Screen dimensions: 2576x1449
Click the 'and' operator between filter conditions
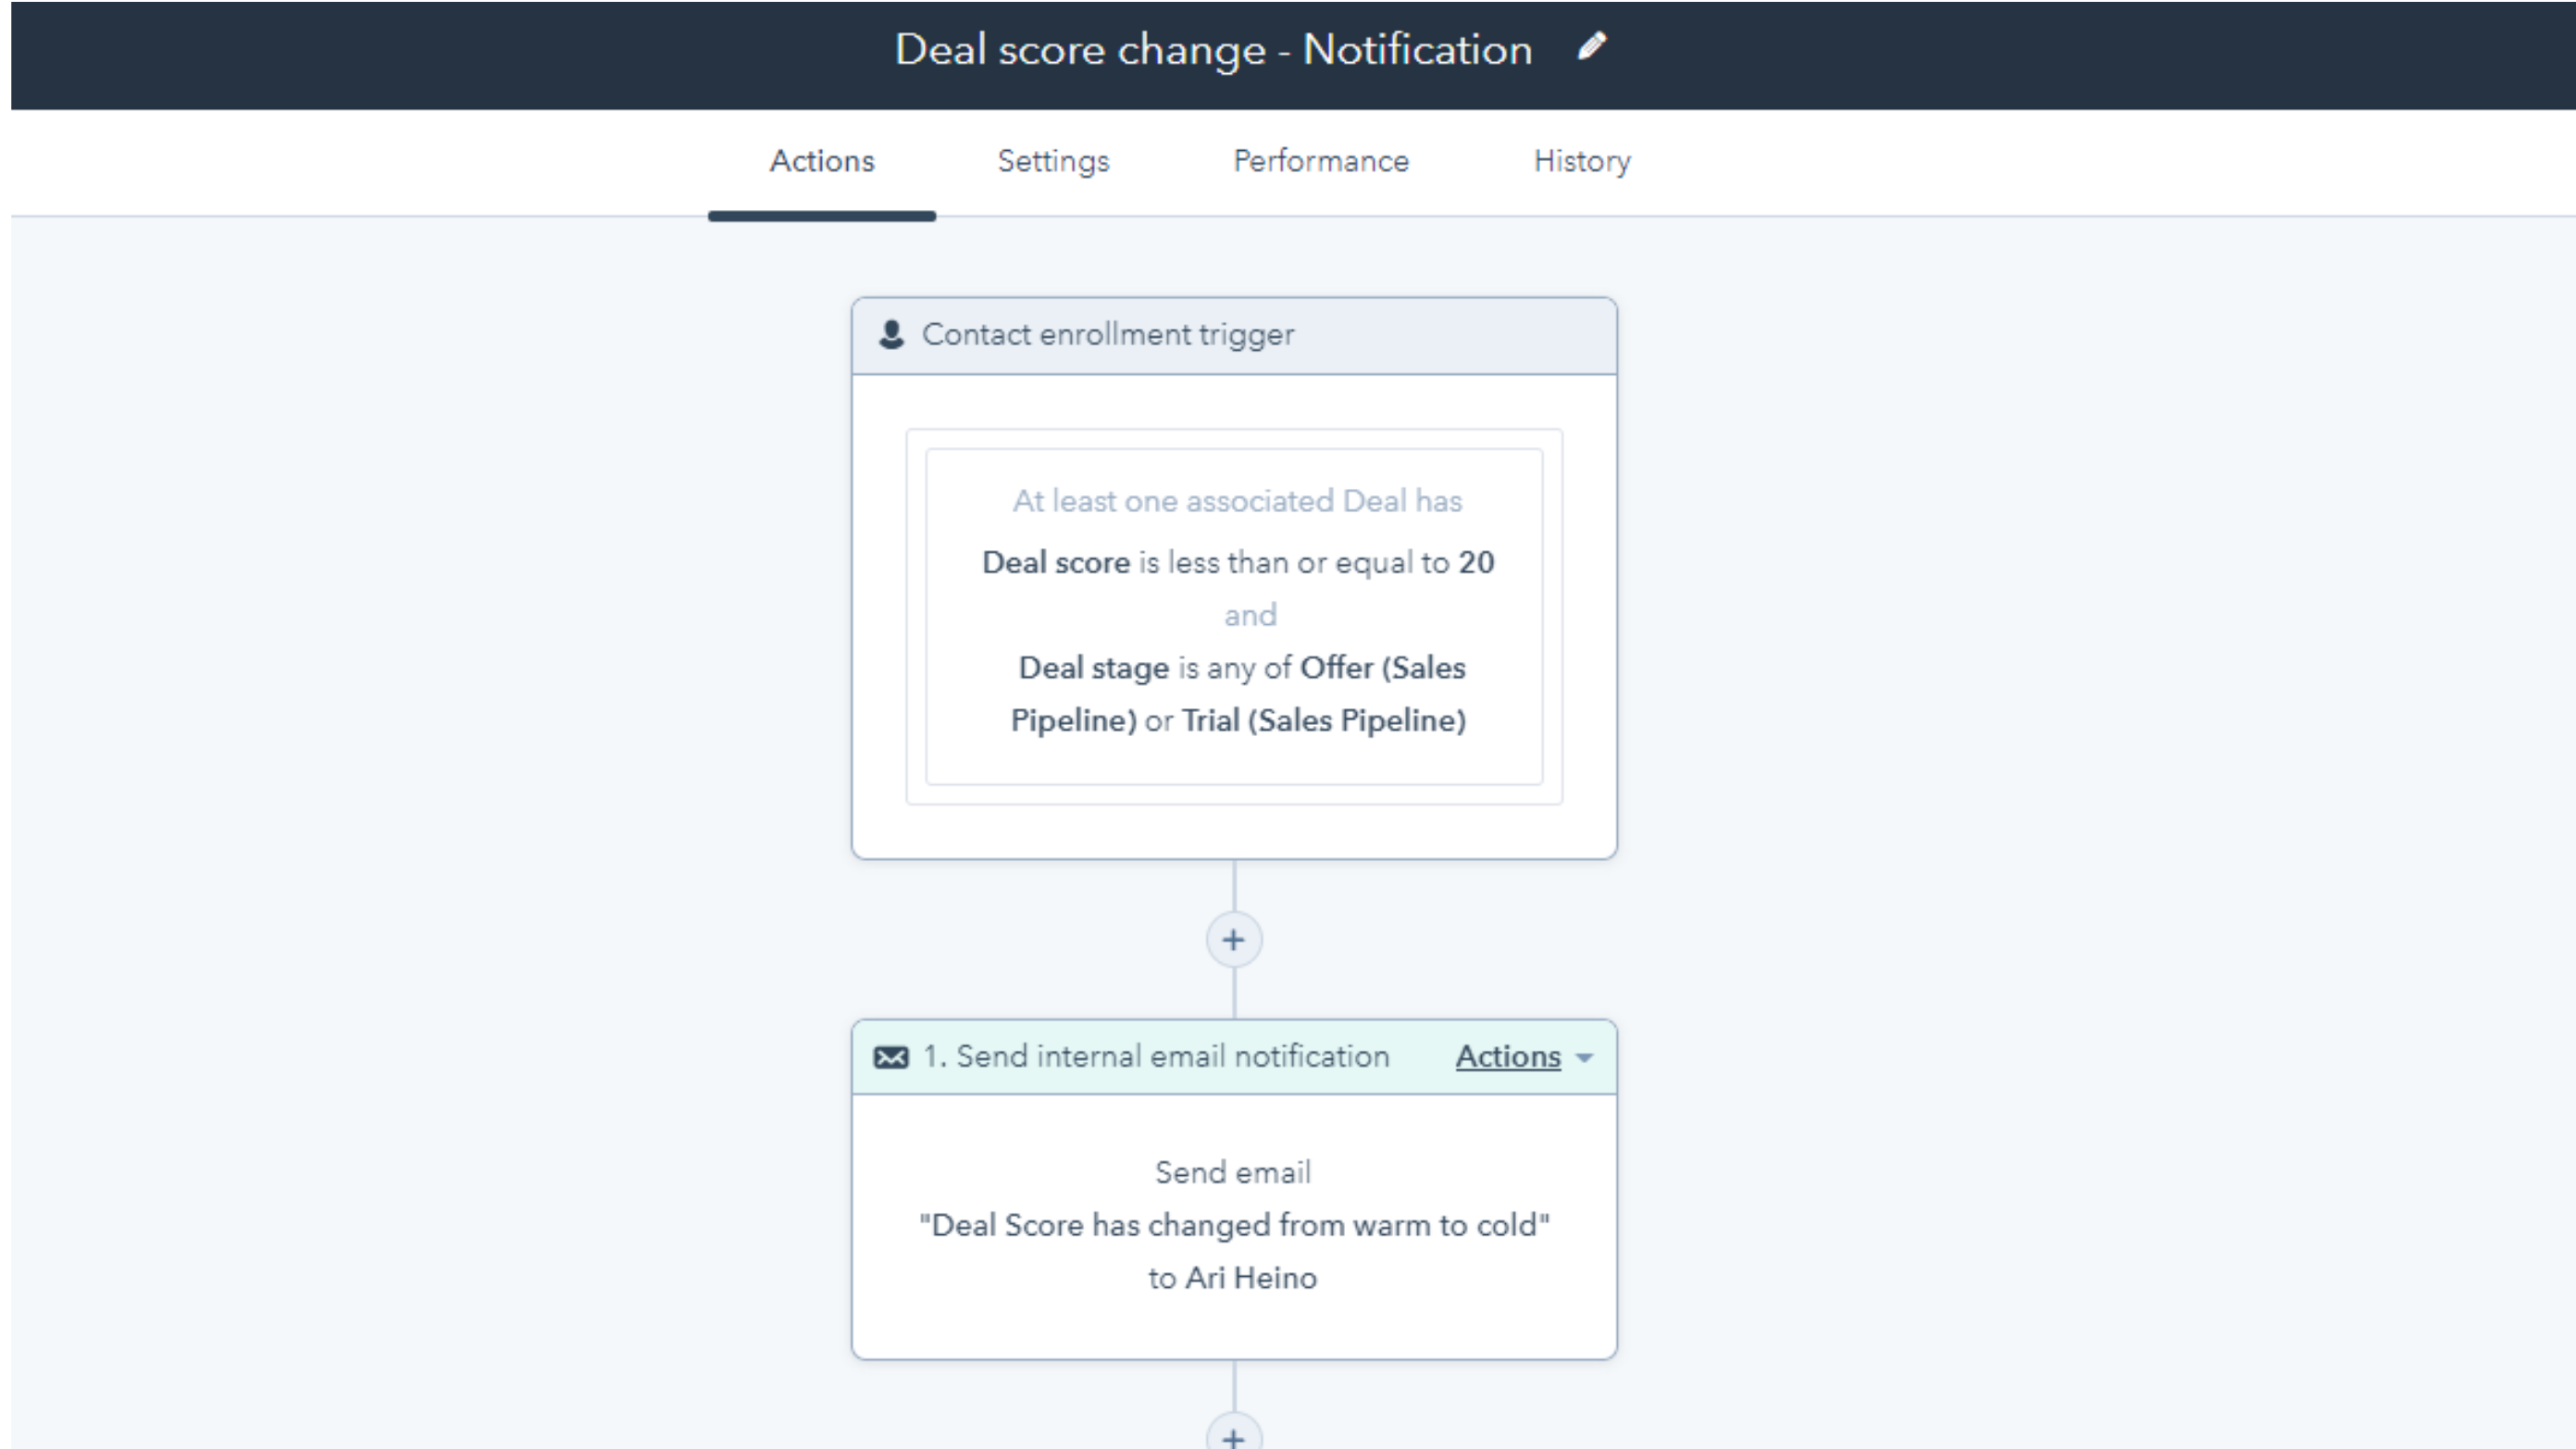click(1250, 615)
